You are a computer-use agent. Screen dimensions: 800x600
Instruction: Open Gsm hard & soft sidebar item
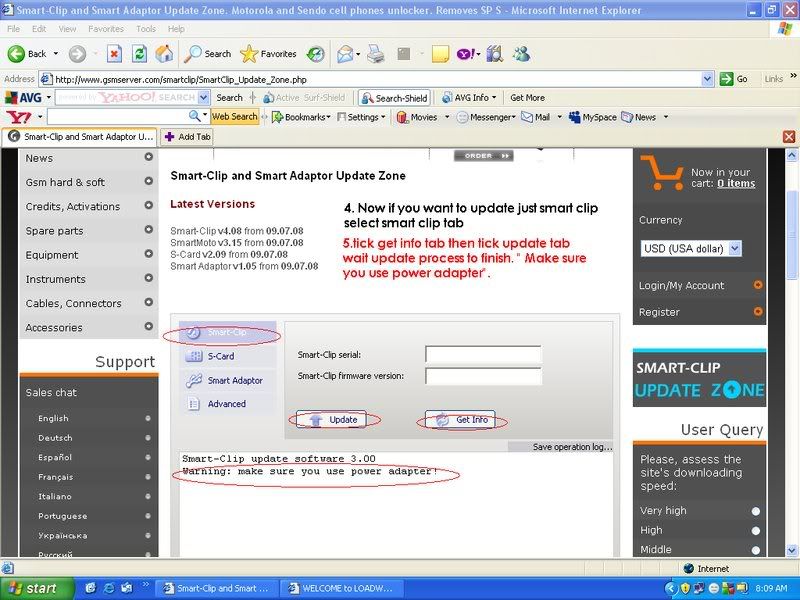click(x=65, y=182)
